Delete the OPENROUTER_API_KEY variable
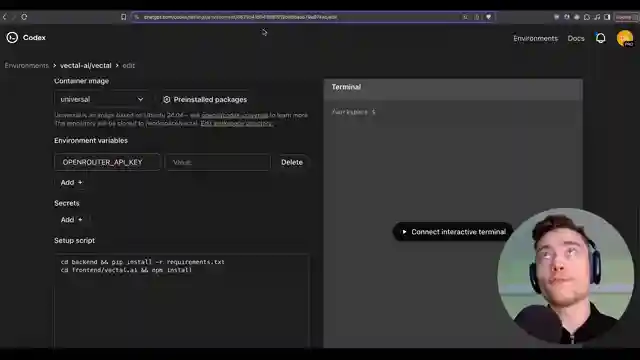 (292, 162)
